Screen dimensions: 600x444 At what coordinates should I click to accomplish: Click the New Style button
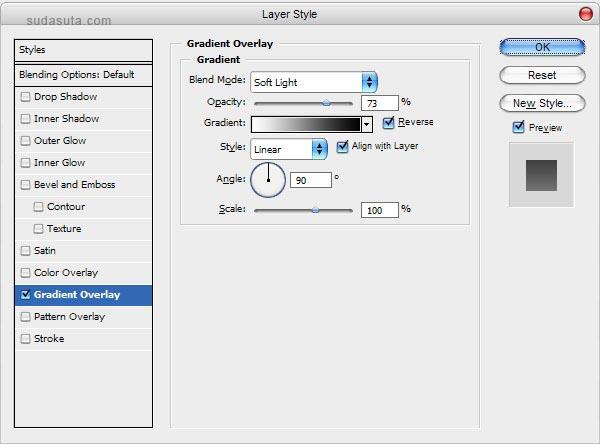[542, 103]
